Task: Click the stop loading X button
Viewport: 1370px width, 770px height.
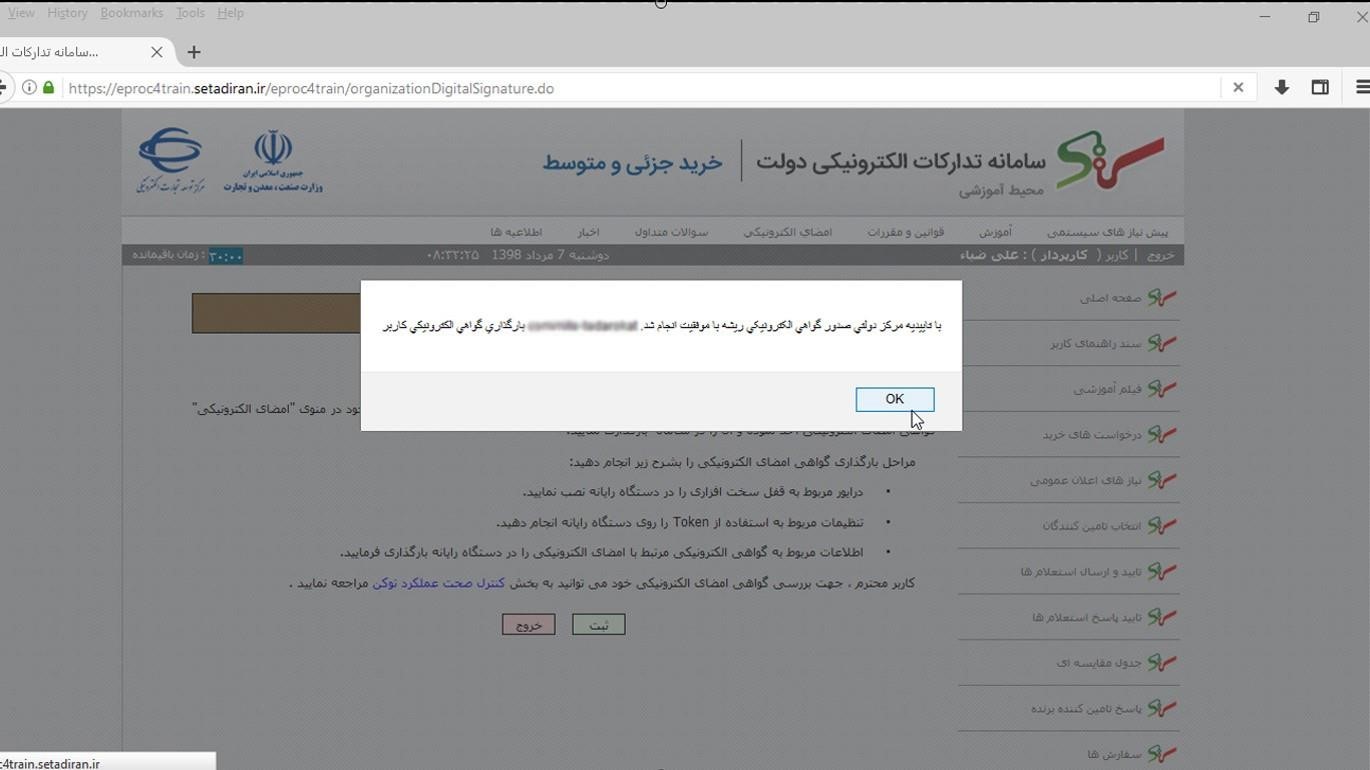Action: [x=1238, y=88]
